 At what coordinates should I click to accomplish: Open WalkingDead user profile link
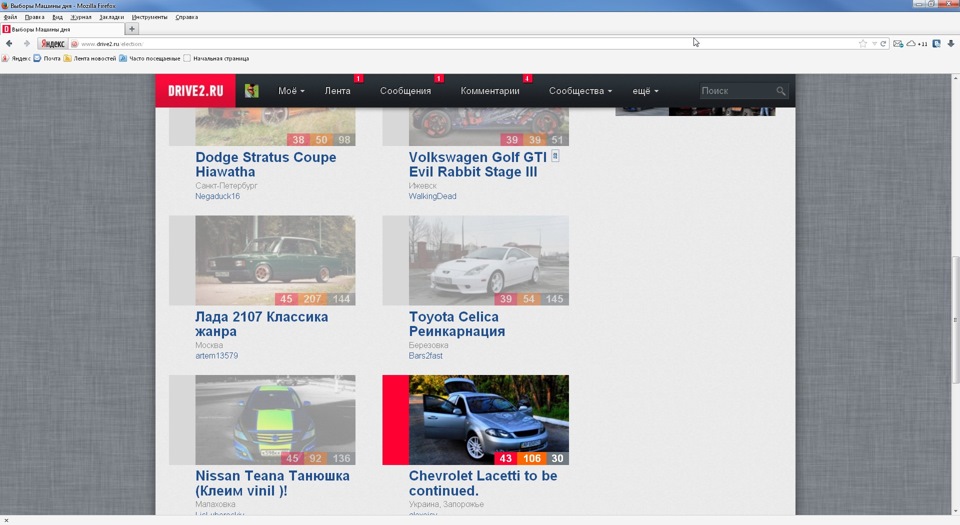coord(432,196)
